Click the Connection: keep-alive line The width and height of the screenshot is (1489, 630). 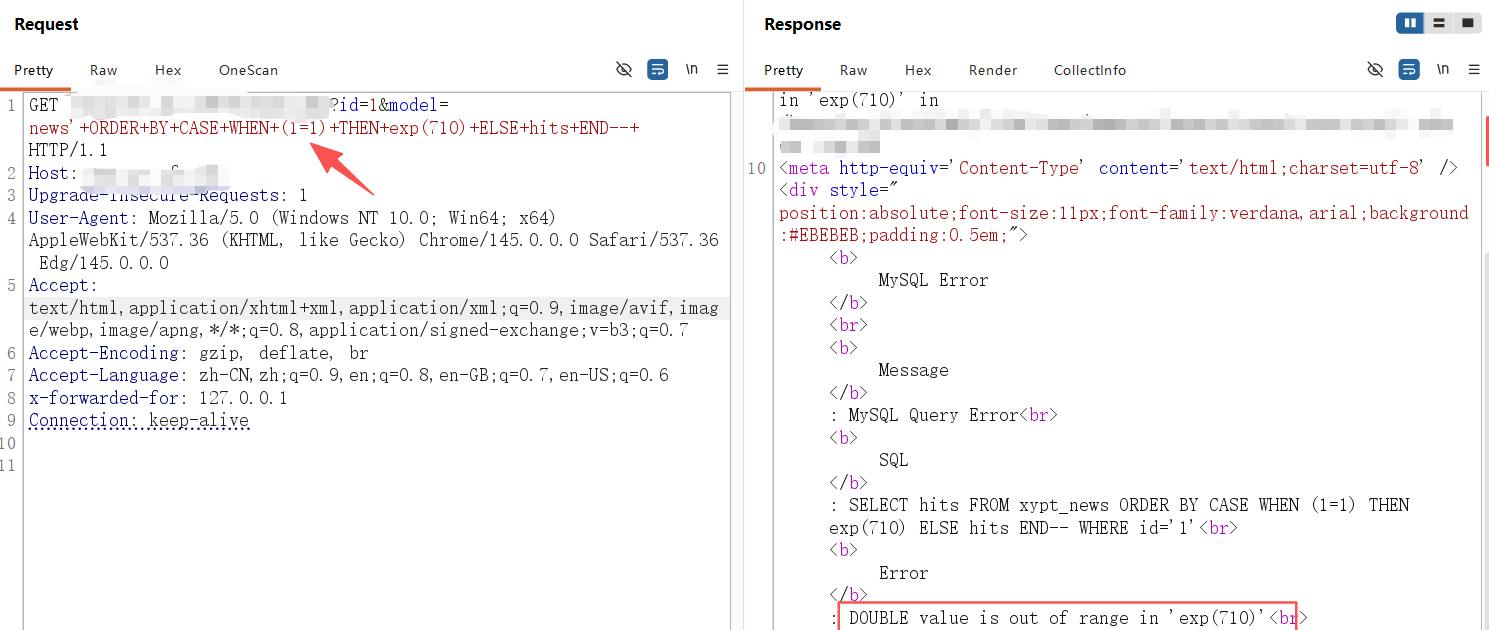click(x=138, y=420)
